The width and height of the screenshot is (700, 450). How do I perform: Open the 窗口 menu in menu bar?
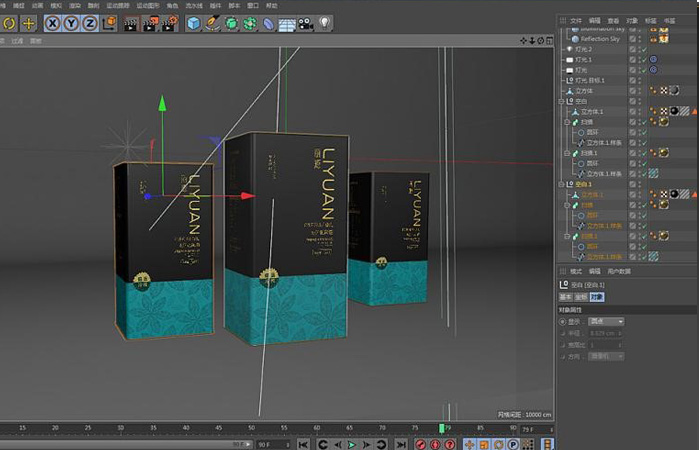tap(250, 5)
